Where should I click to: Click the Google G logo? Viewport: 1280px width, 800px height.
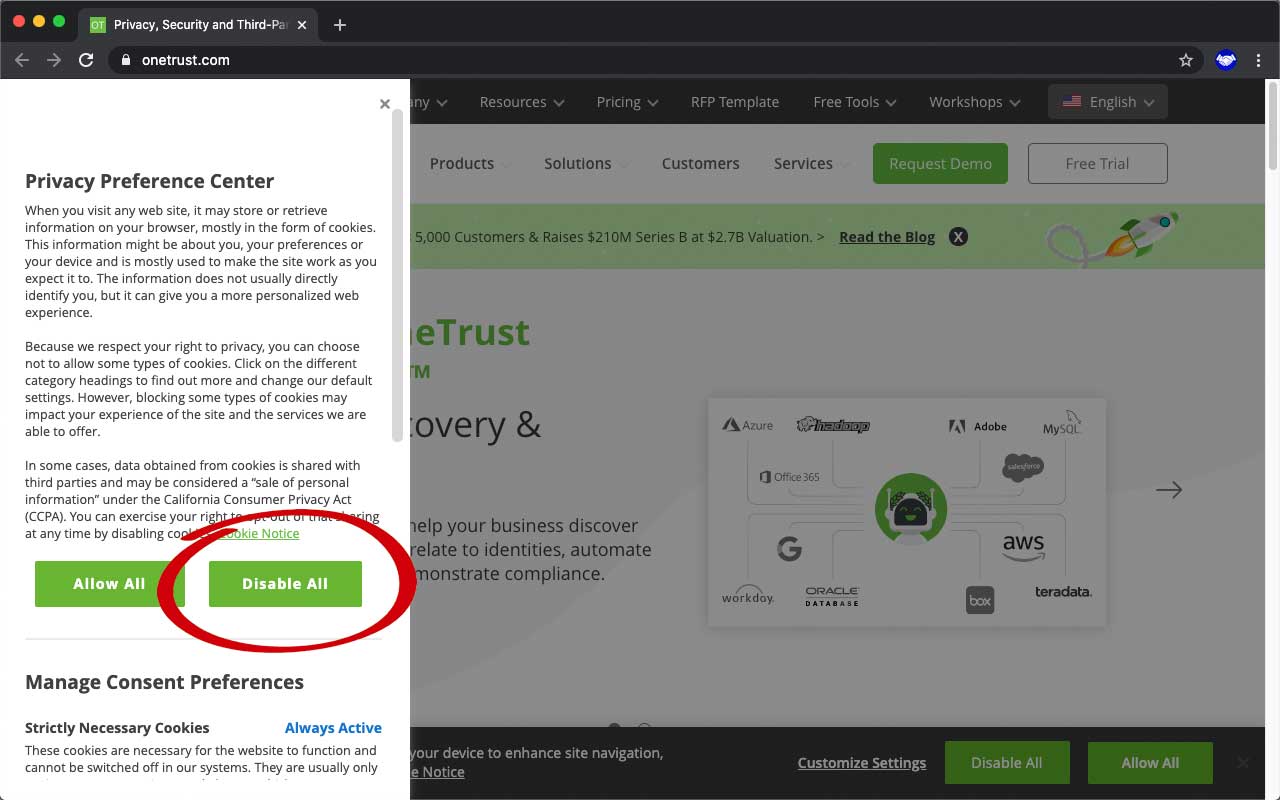coord(790,548)
